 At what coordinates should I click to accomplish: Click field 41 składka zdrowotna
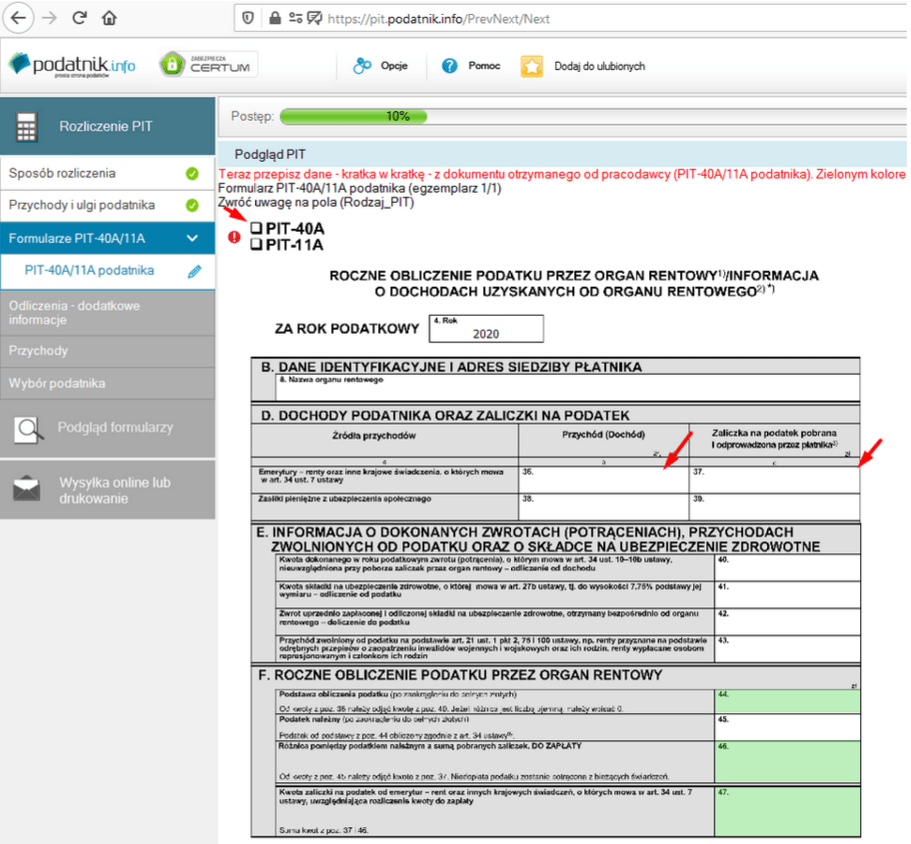pos(787,594)
